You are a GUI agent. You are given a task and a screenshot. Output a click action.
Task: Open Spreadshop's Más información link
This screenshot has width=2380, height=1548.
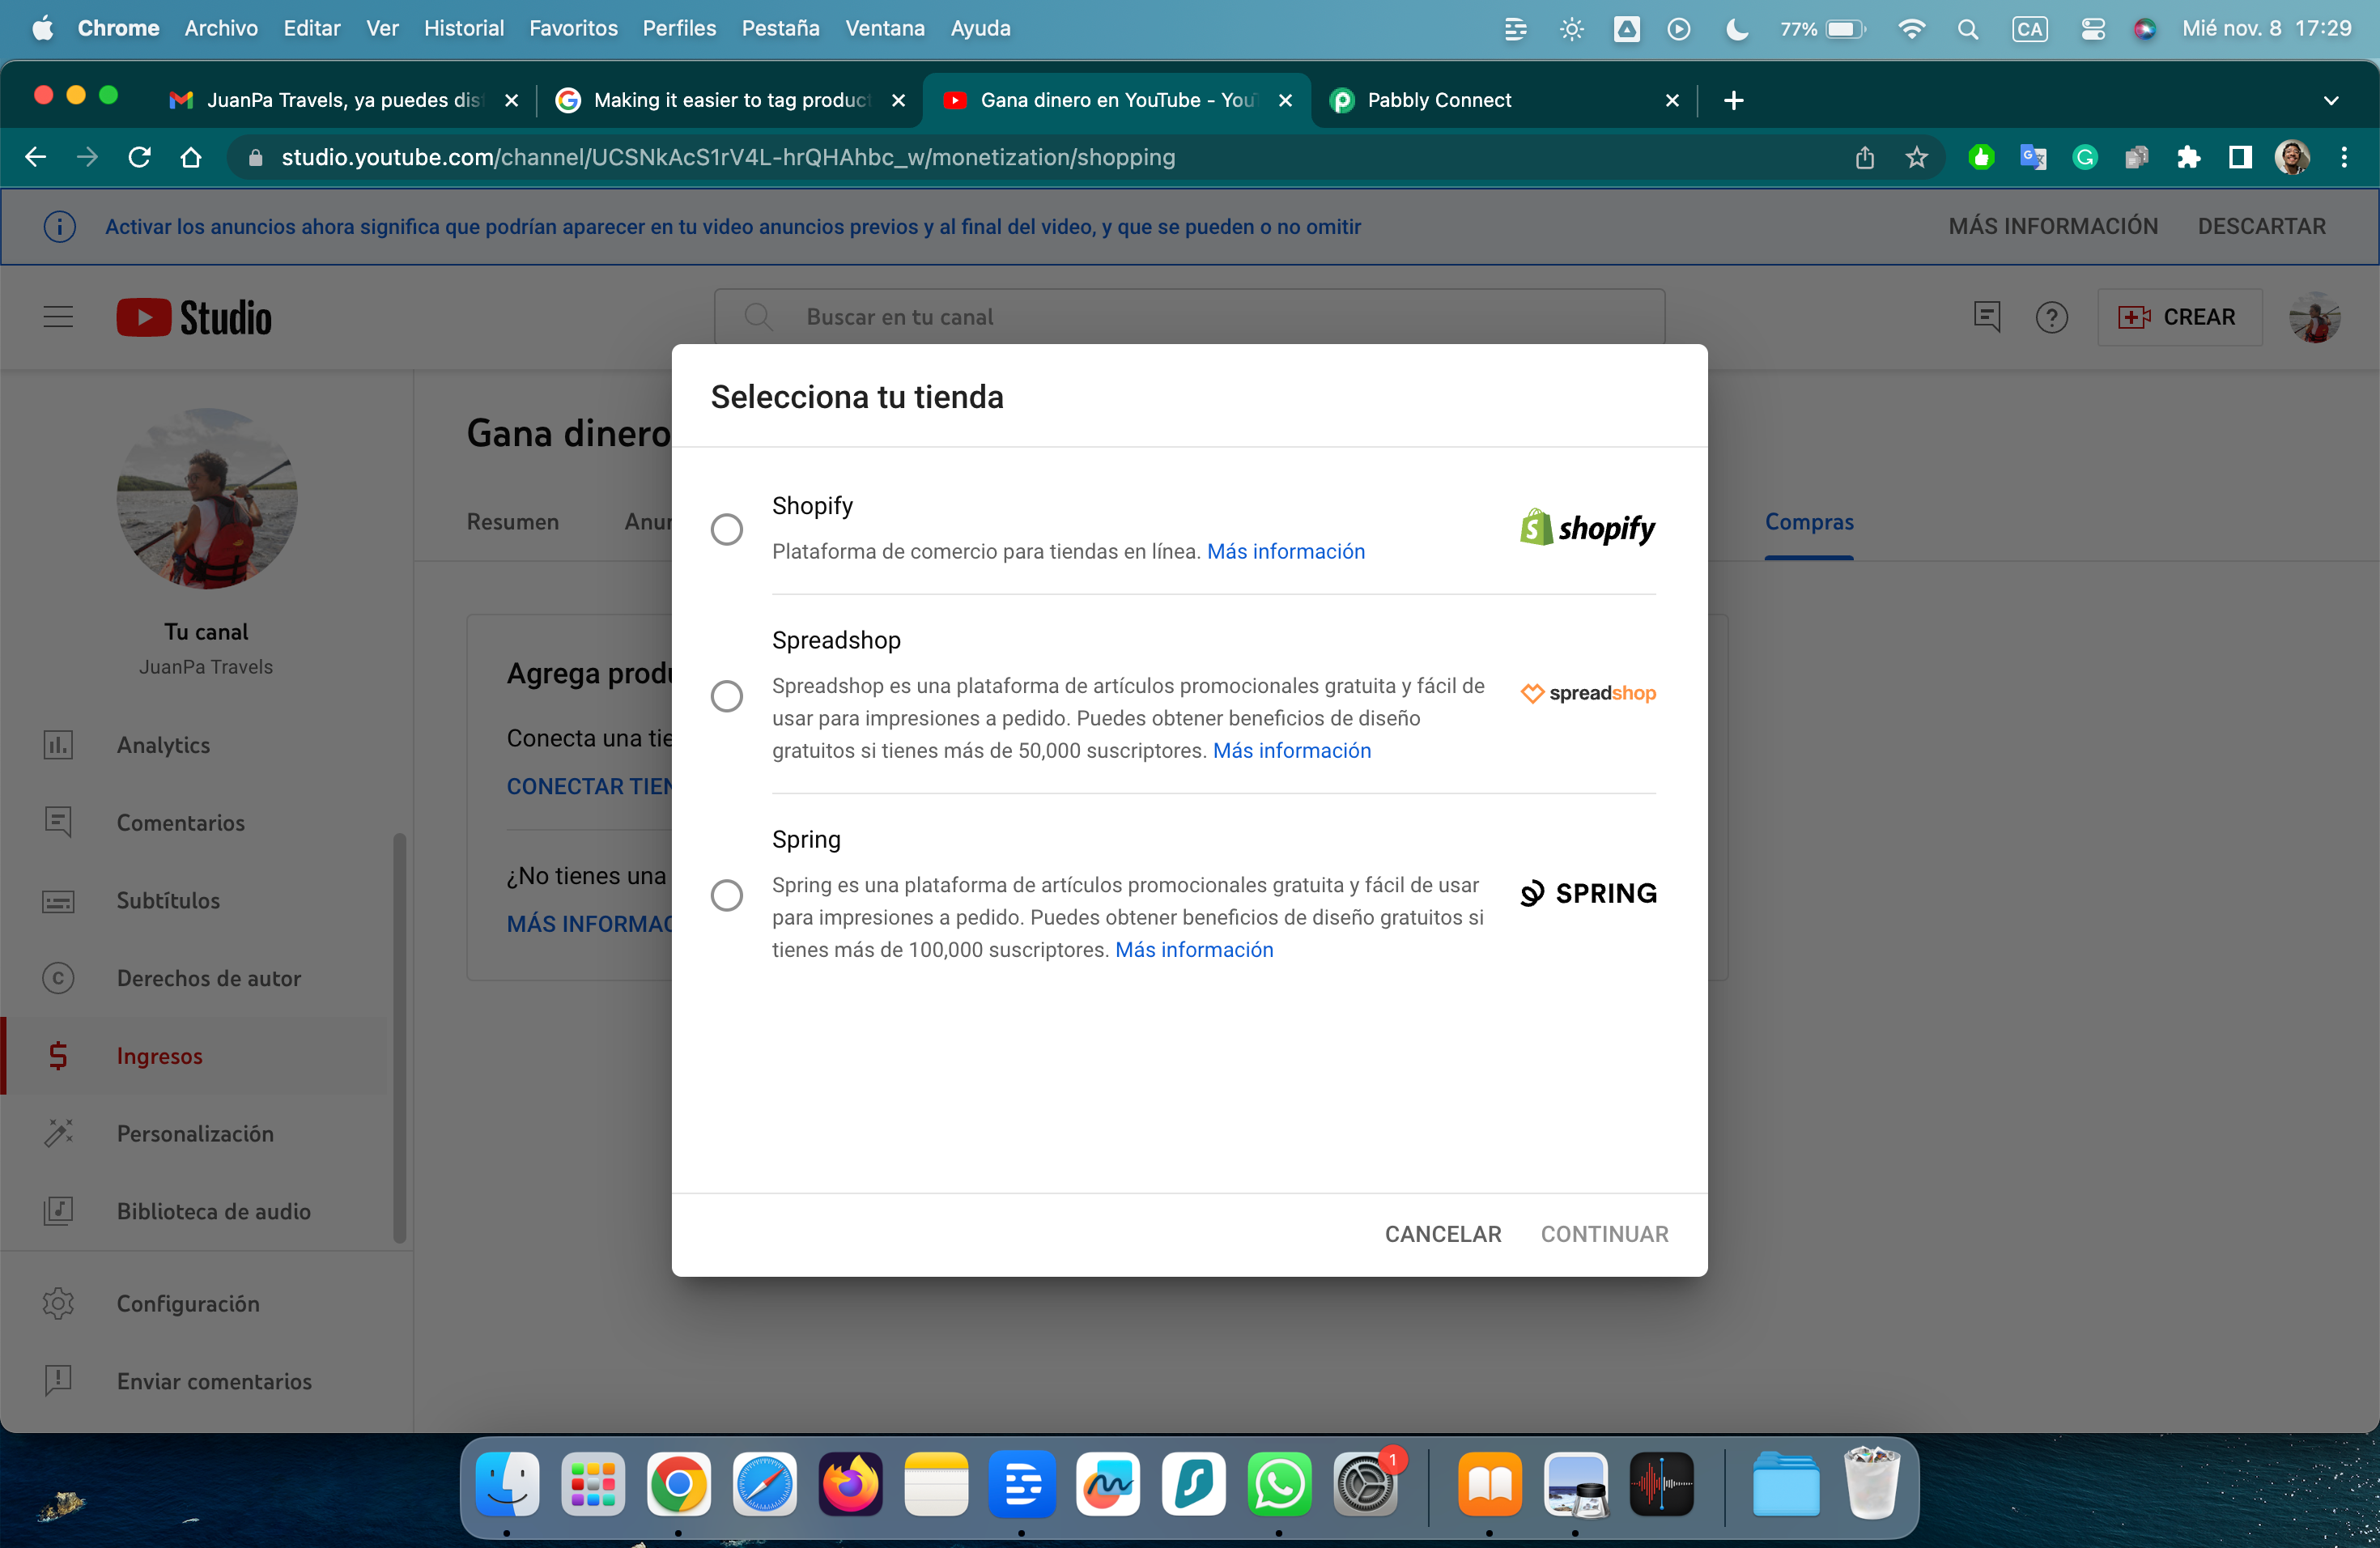tap(1292, 751)
